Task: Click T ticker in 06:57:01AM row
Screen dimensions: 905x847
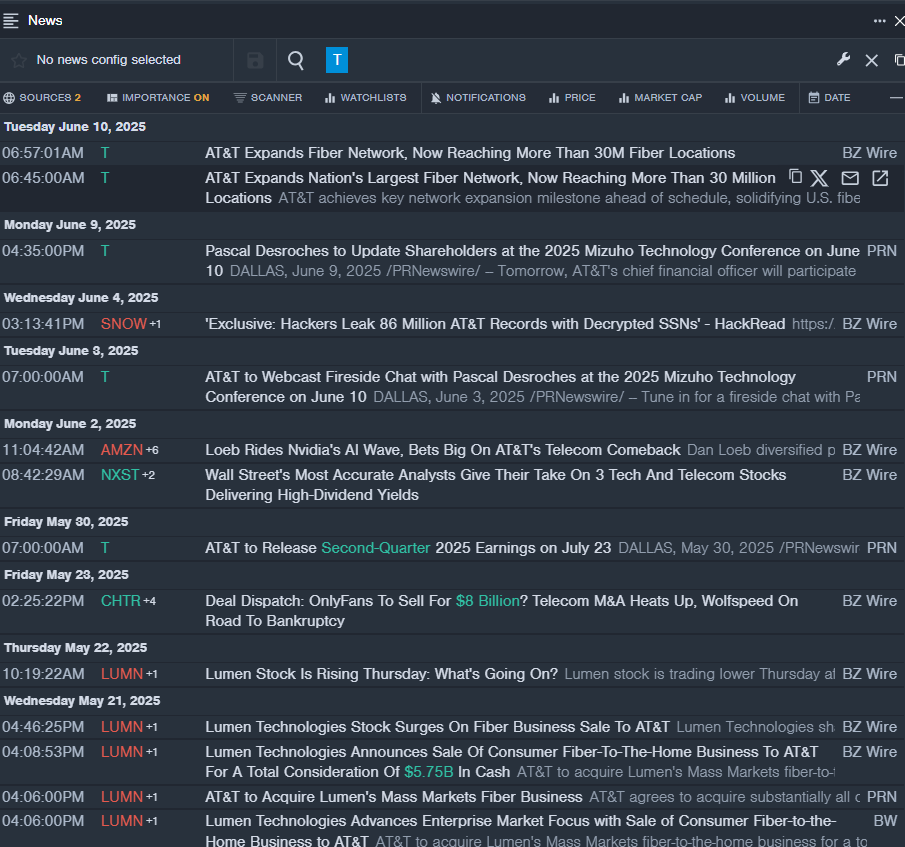Action: [x=104, y=153]
